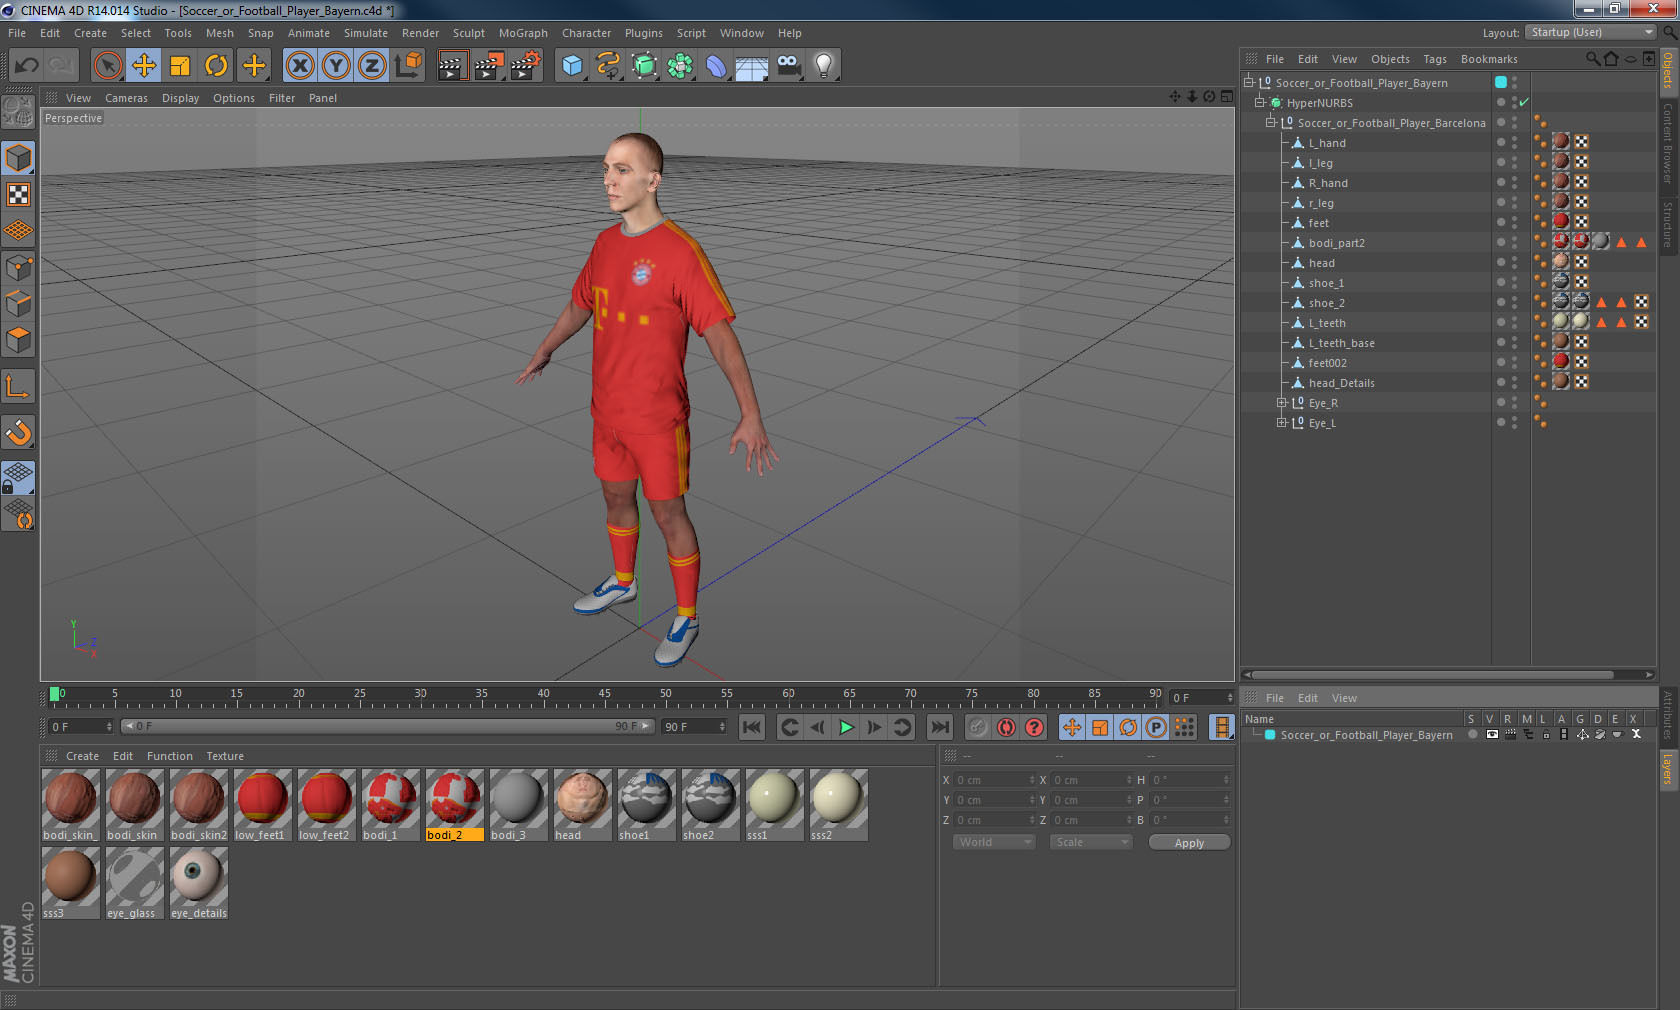Open the World coordinate dropdown
Viewport: 1680px width, 1010px height.
993,842
